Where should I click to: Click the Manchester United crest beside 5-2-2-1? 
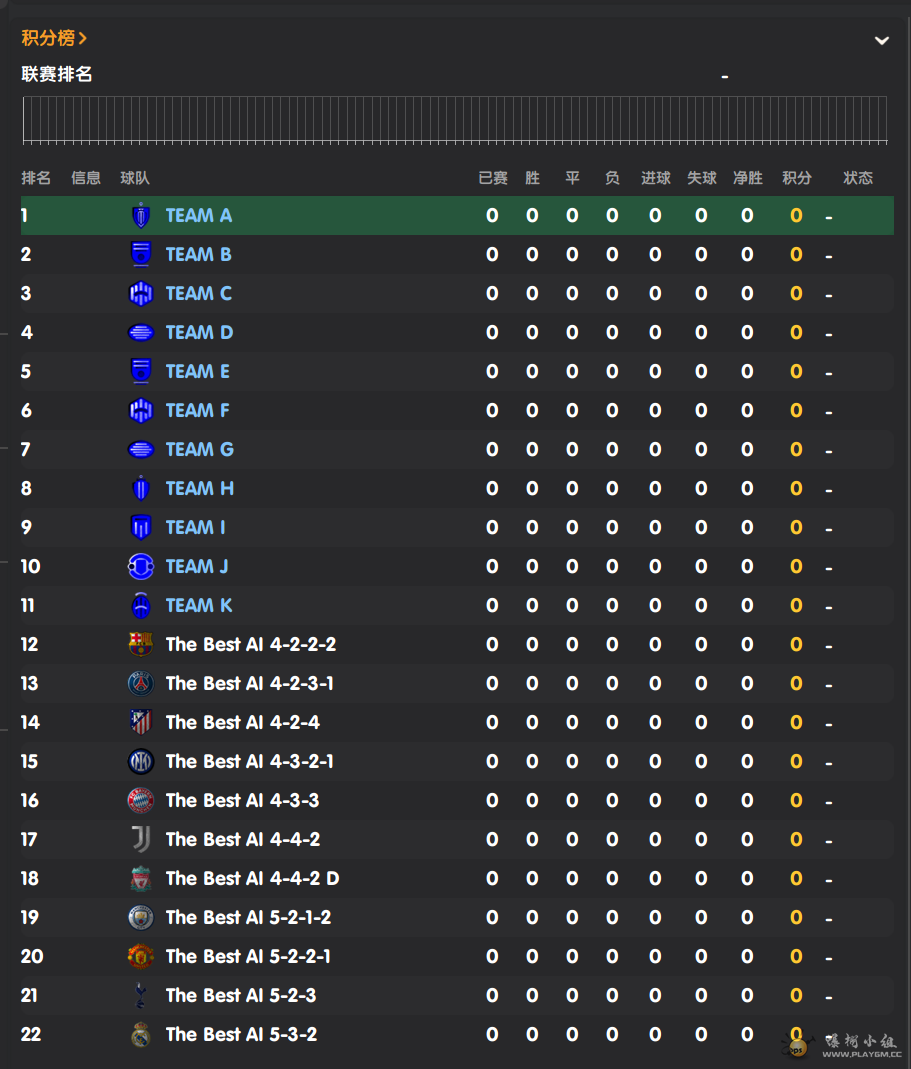pyautogui.click(x=141, y=956)
